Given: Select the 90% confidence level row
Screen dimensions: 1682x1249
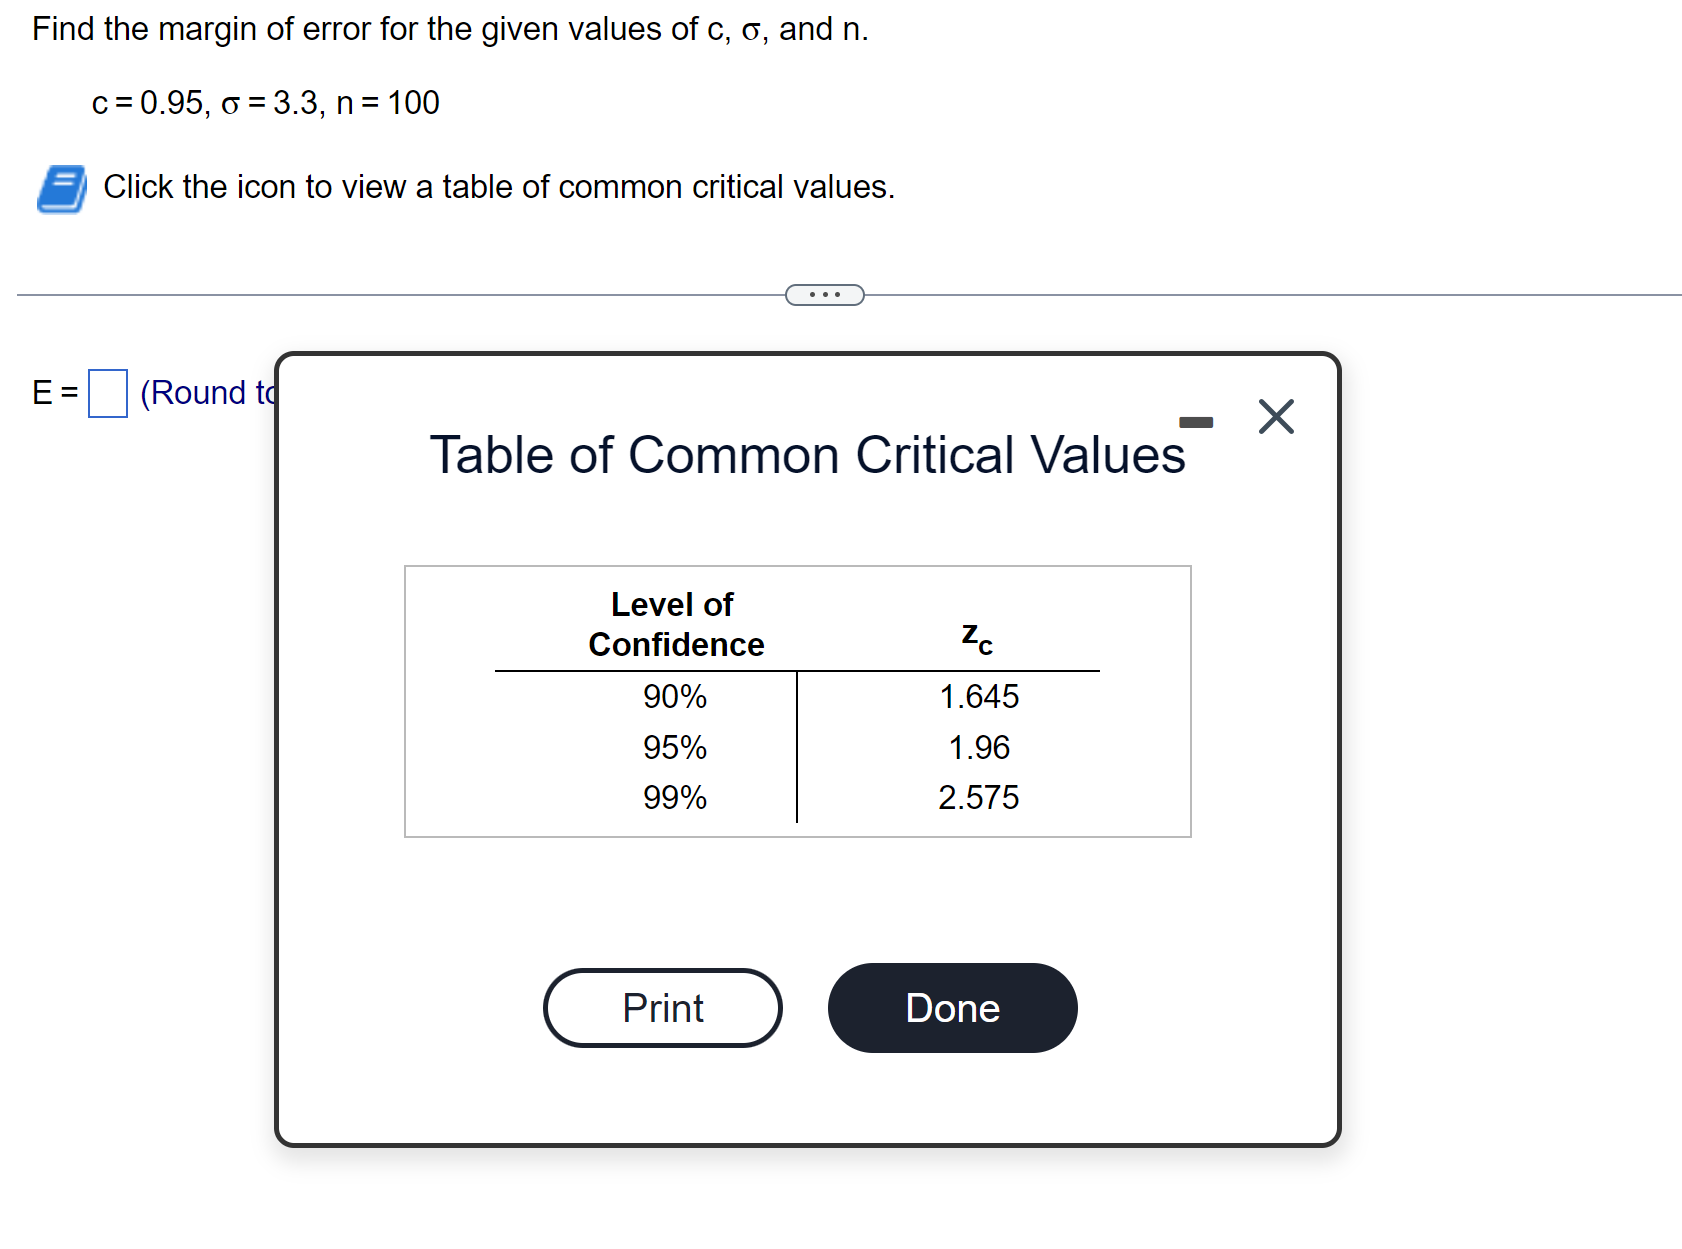Looking at the screenshot, I should (674, 697).
